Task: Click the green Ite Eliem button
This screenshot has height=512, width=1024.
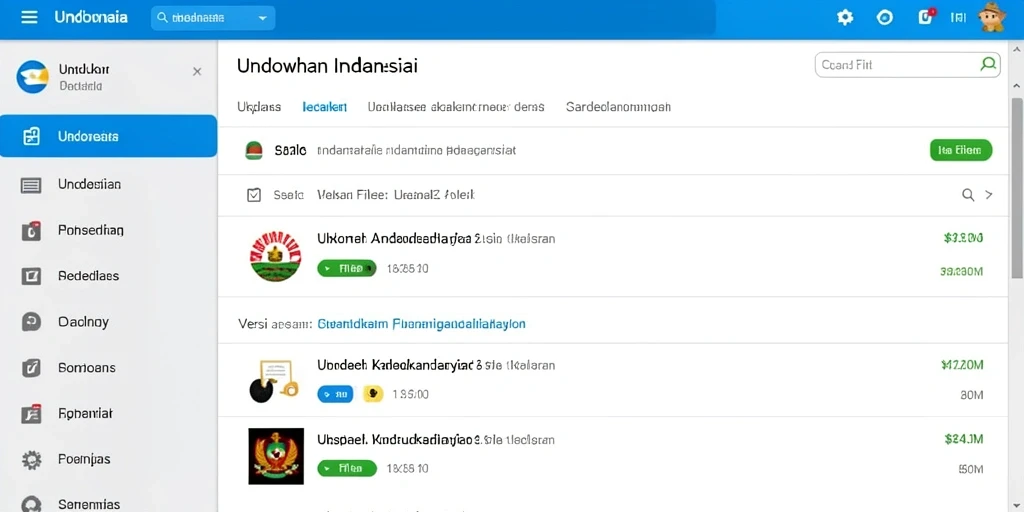Action: coord(960,150)
